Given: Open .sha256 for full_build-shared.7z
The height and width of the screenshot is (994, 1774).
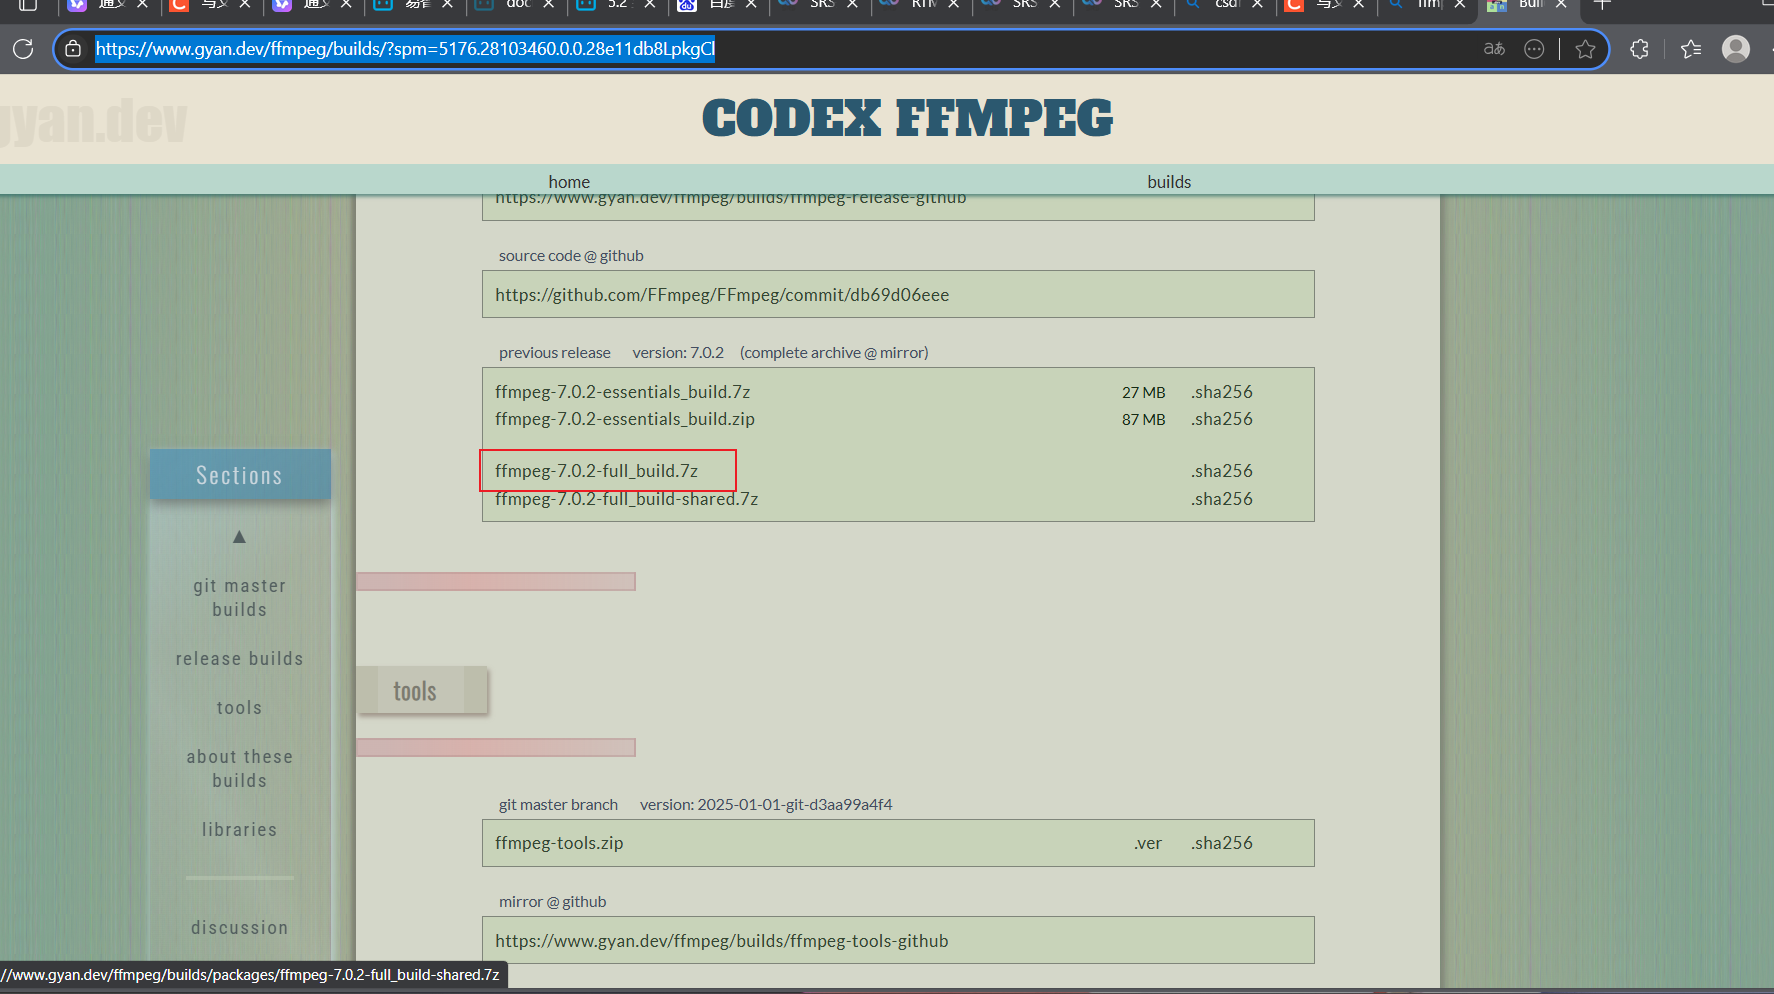Looking at the screenshot, I should tap(1221, 499).
